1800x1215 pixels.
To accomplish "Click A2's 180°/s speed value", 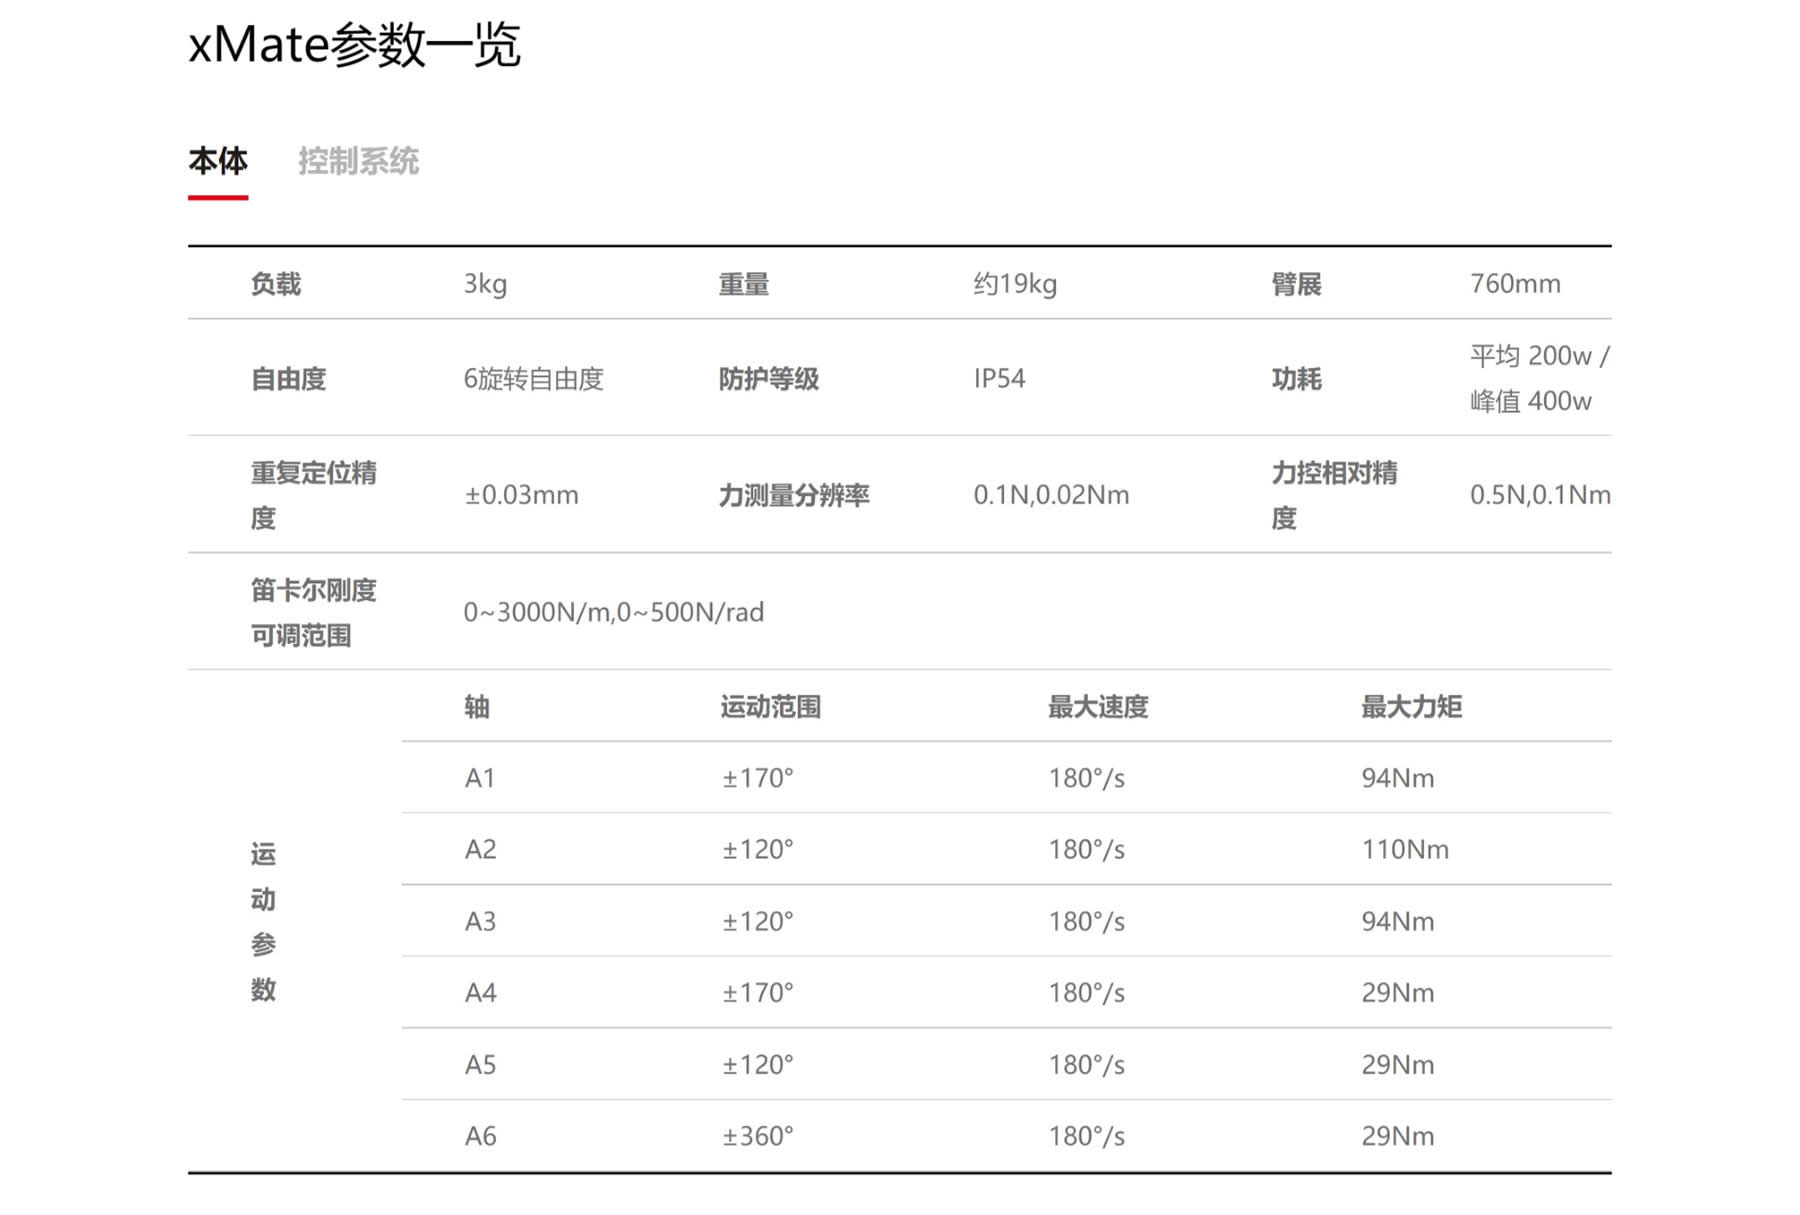I will coord(1087,850).
